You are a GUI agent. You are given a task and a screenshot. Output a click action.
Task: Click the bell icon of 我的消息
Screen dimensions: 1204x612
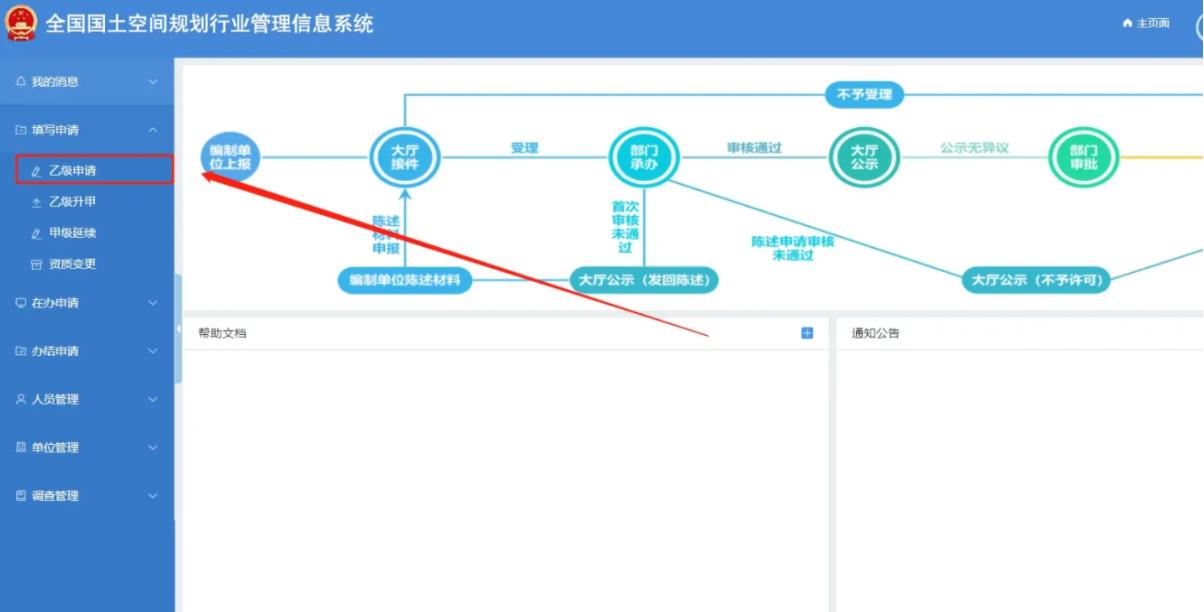(21, 82)
